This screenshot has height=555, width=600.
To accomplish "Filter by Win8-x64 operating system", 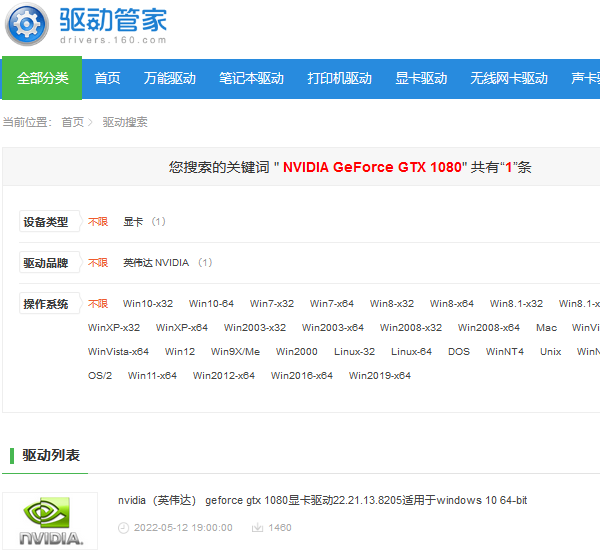I will 452,304.
